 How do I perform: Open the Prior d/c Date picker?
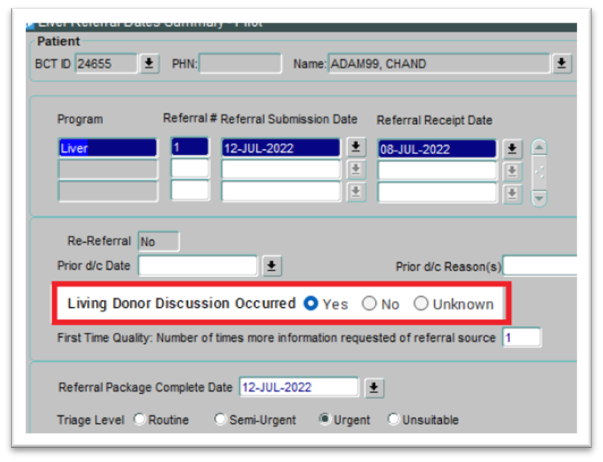(x=272, y=266)
